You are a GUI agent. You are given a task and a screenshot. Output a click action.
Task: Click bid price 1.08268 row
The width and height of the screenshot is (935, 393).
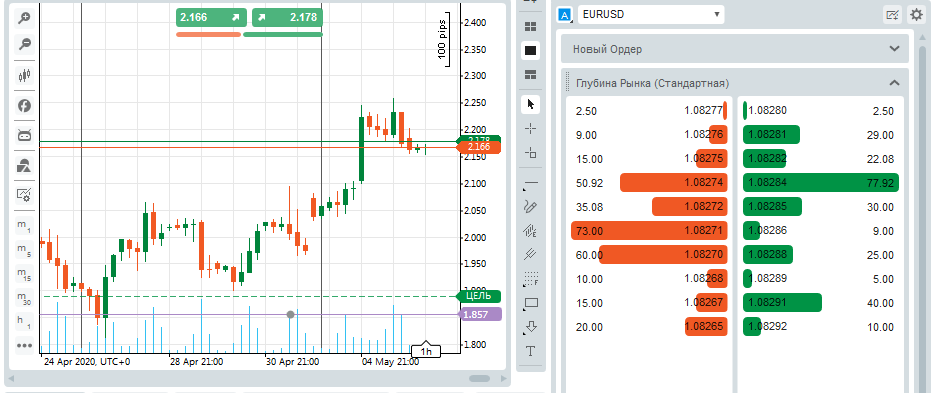click(x=648, y=278)
